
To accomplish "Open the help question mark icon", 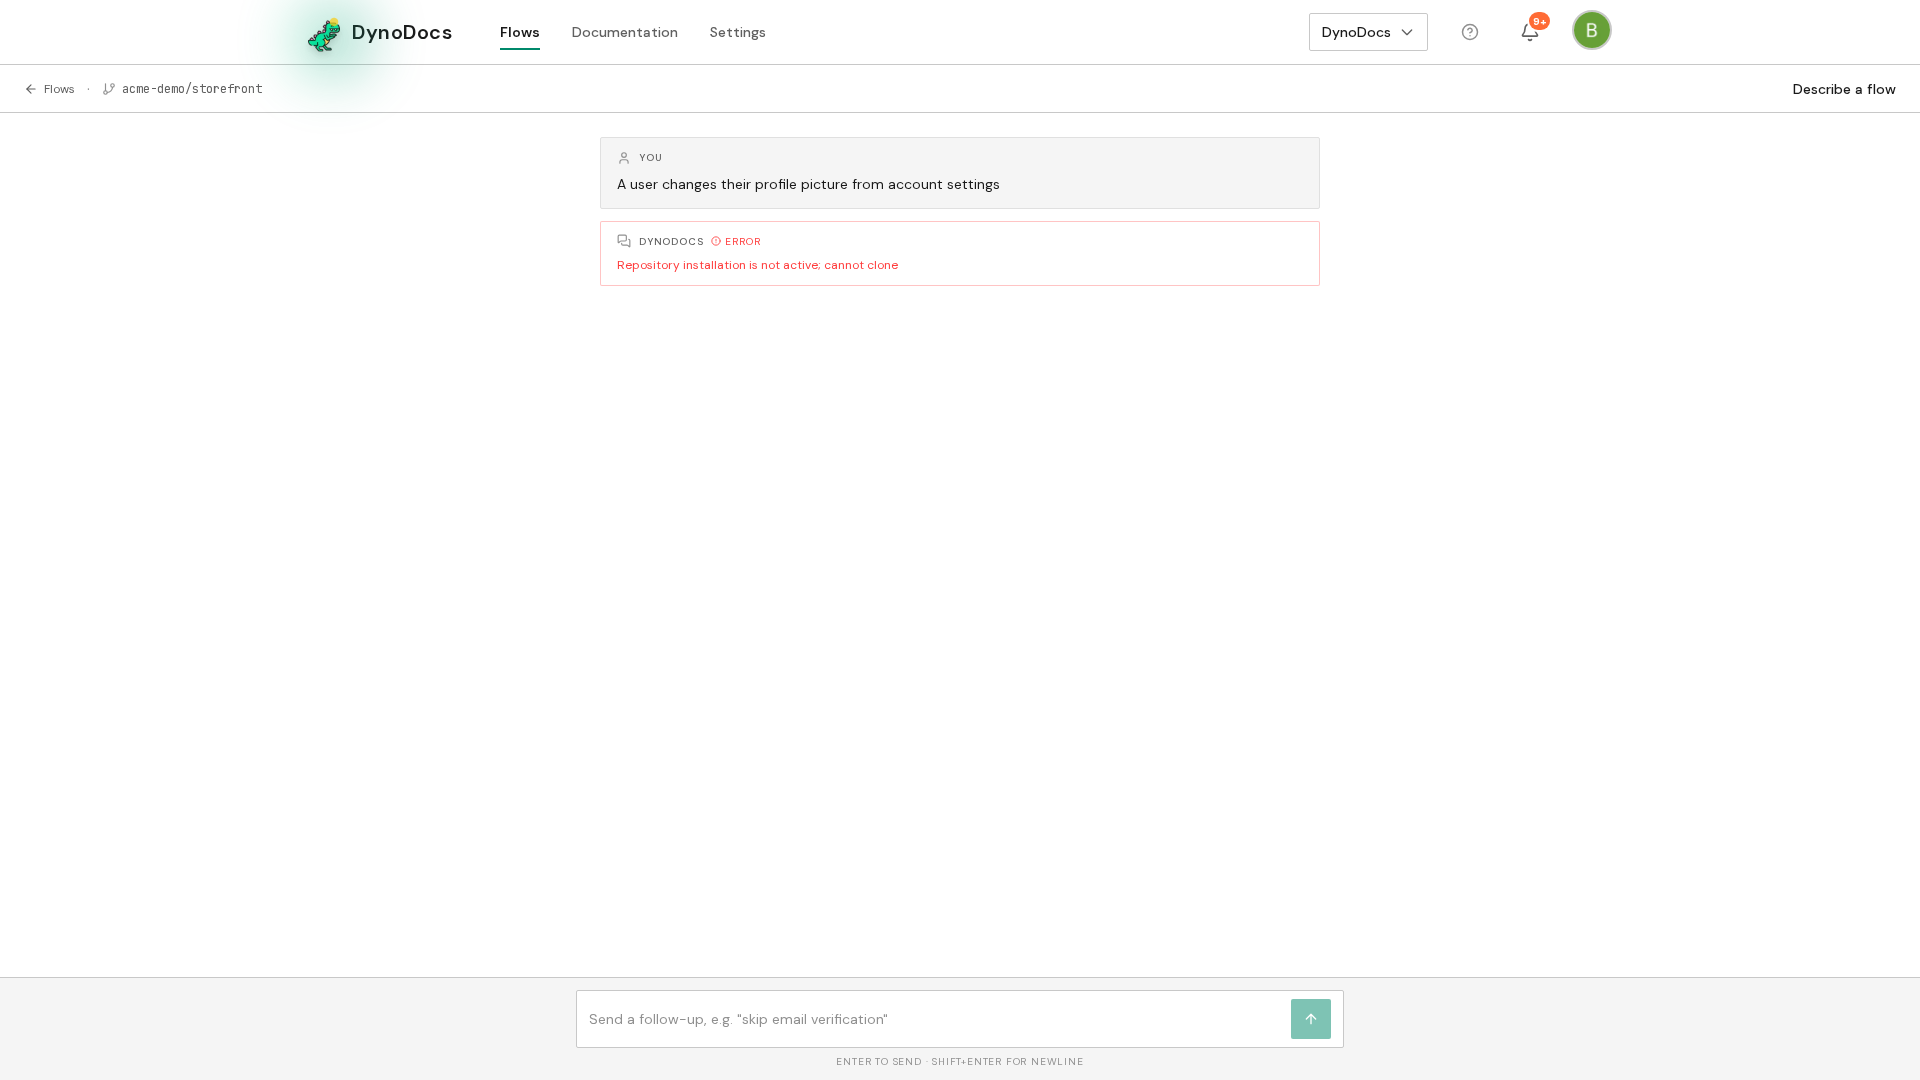I will [x=1470, y=32].
